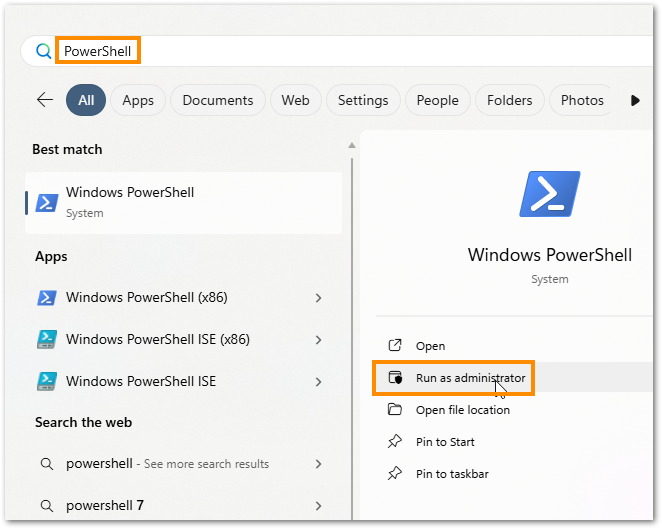Click the Windows PowerShell ISE (x86) icon
662x529 pixels.
click(46, 339)
